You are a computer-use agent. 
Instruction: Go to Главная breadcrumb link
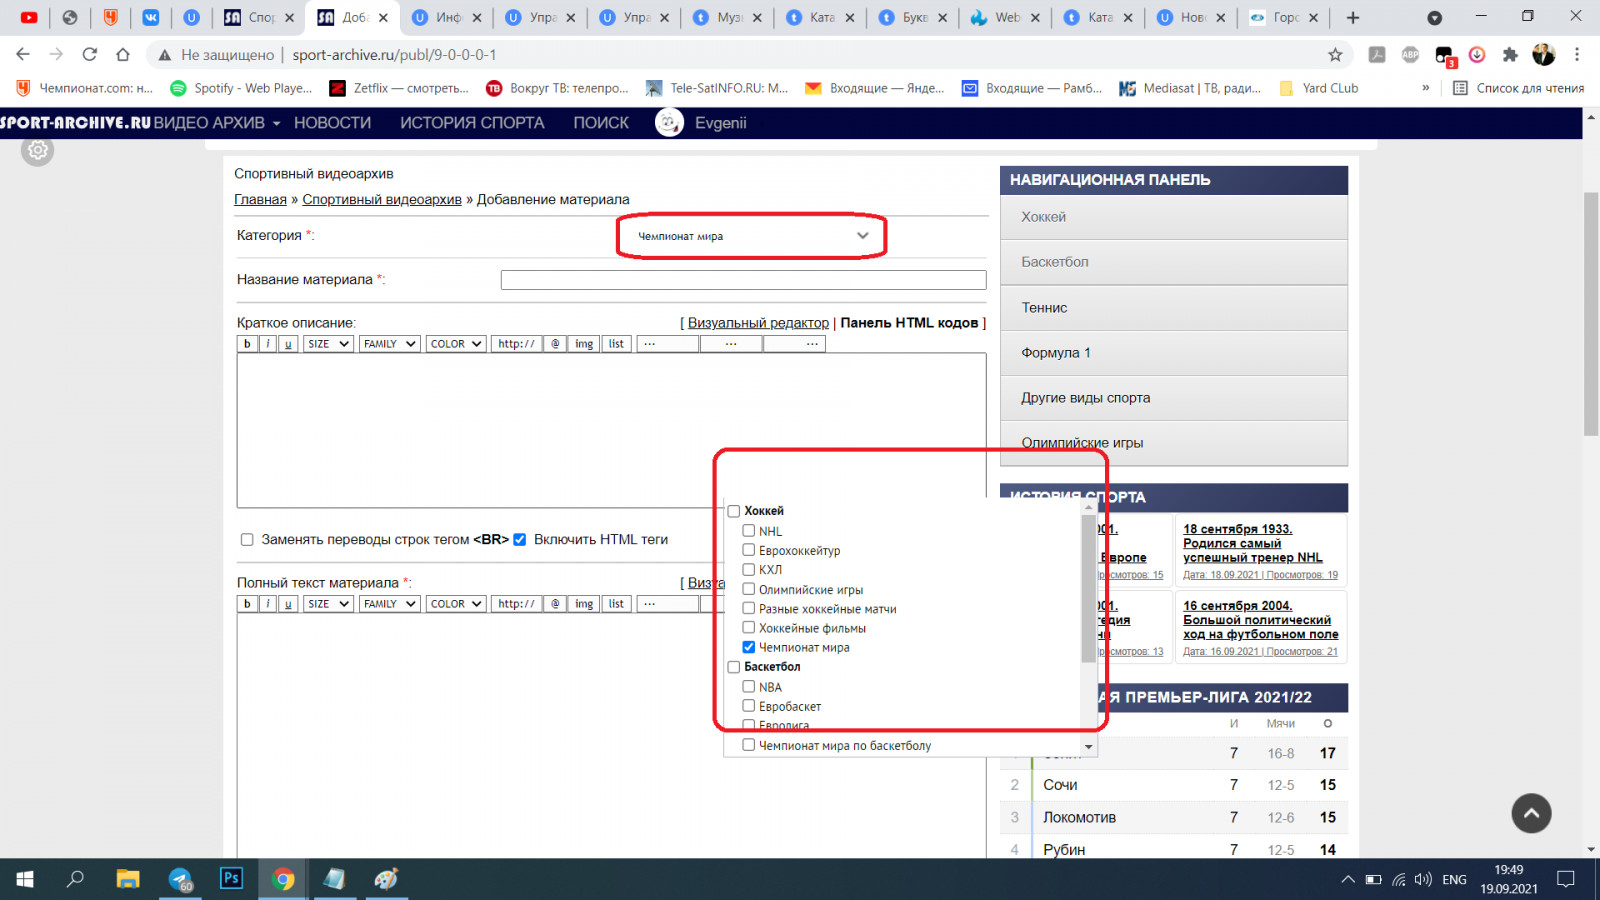click(260, 200)
